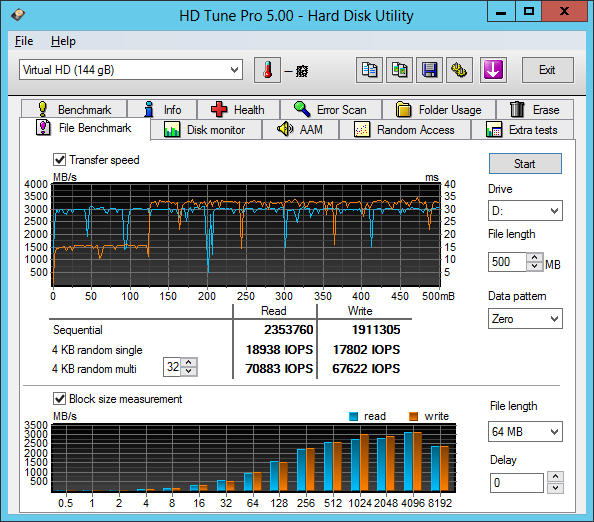The height and width of the screenshot is (522, 594).
Task: Click 17802 IOPS write value
Action: pos(366,349)
